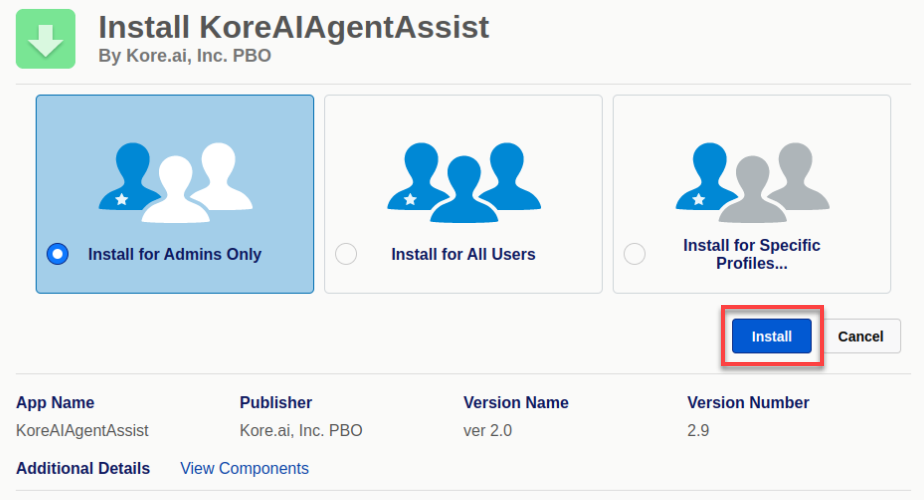Open the View Components link
The height and width of the screenshot is (500, 924).
244,468
